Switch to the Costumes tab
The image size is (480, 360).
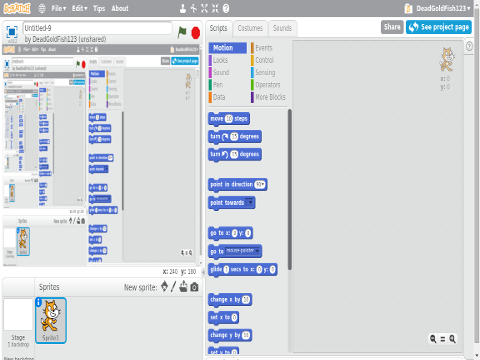(x=250, y=28)
